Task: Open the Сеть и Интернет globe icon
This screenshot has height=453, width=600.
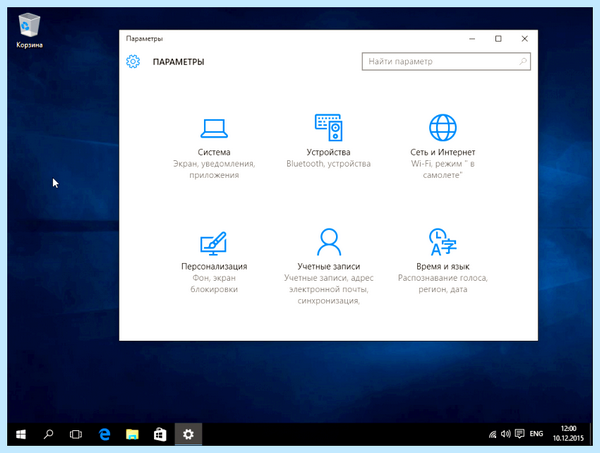Action: click(x=443, y=127)
